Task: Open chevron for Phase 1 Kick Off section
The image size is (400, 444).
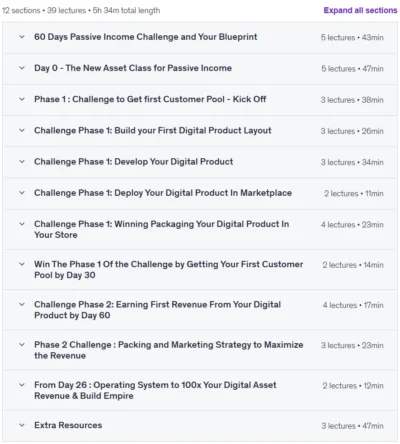Action: pyautogui.click(x=22, y=99)
